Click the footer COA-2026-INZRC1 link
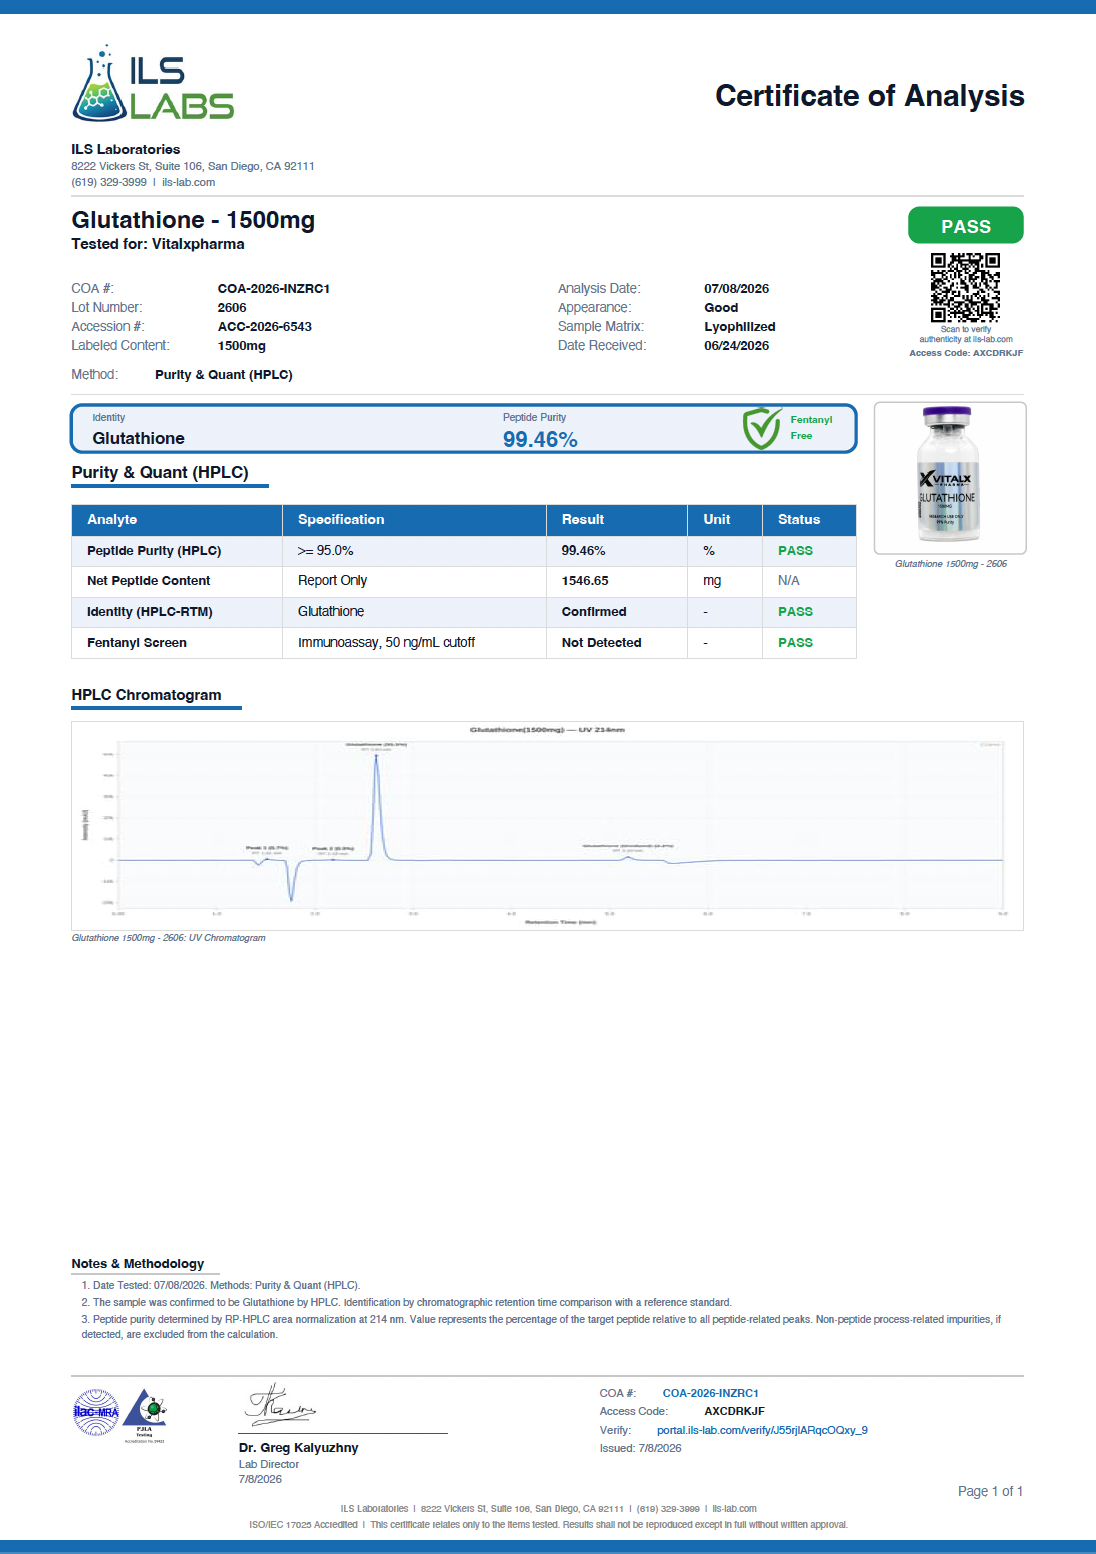The height and width of the screenshot is (1554, 1096). (x=710, y=1393)
